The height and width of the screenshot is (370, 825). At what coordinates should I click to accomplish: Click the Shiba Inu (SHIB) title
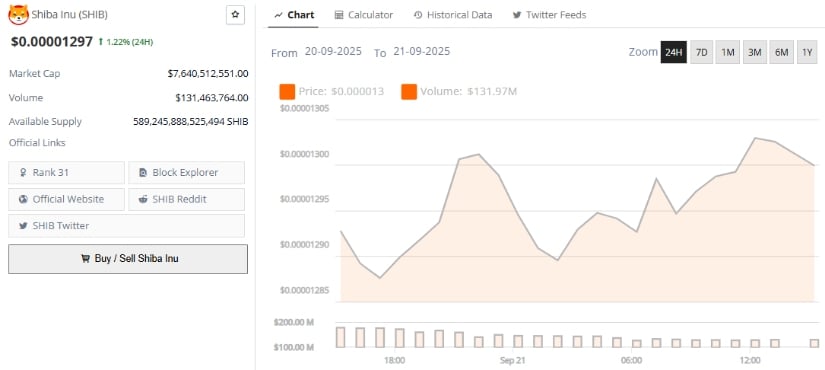pos(70,15)
